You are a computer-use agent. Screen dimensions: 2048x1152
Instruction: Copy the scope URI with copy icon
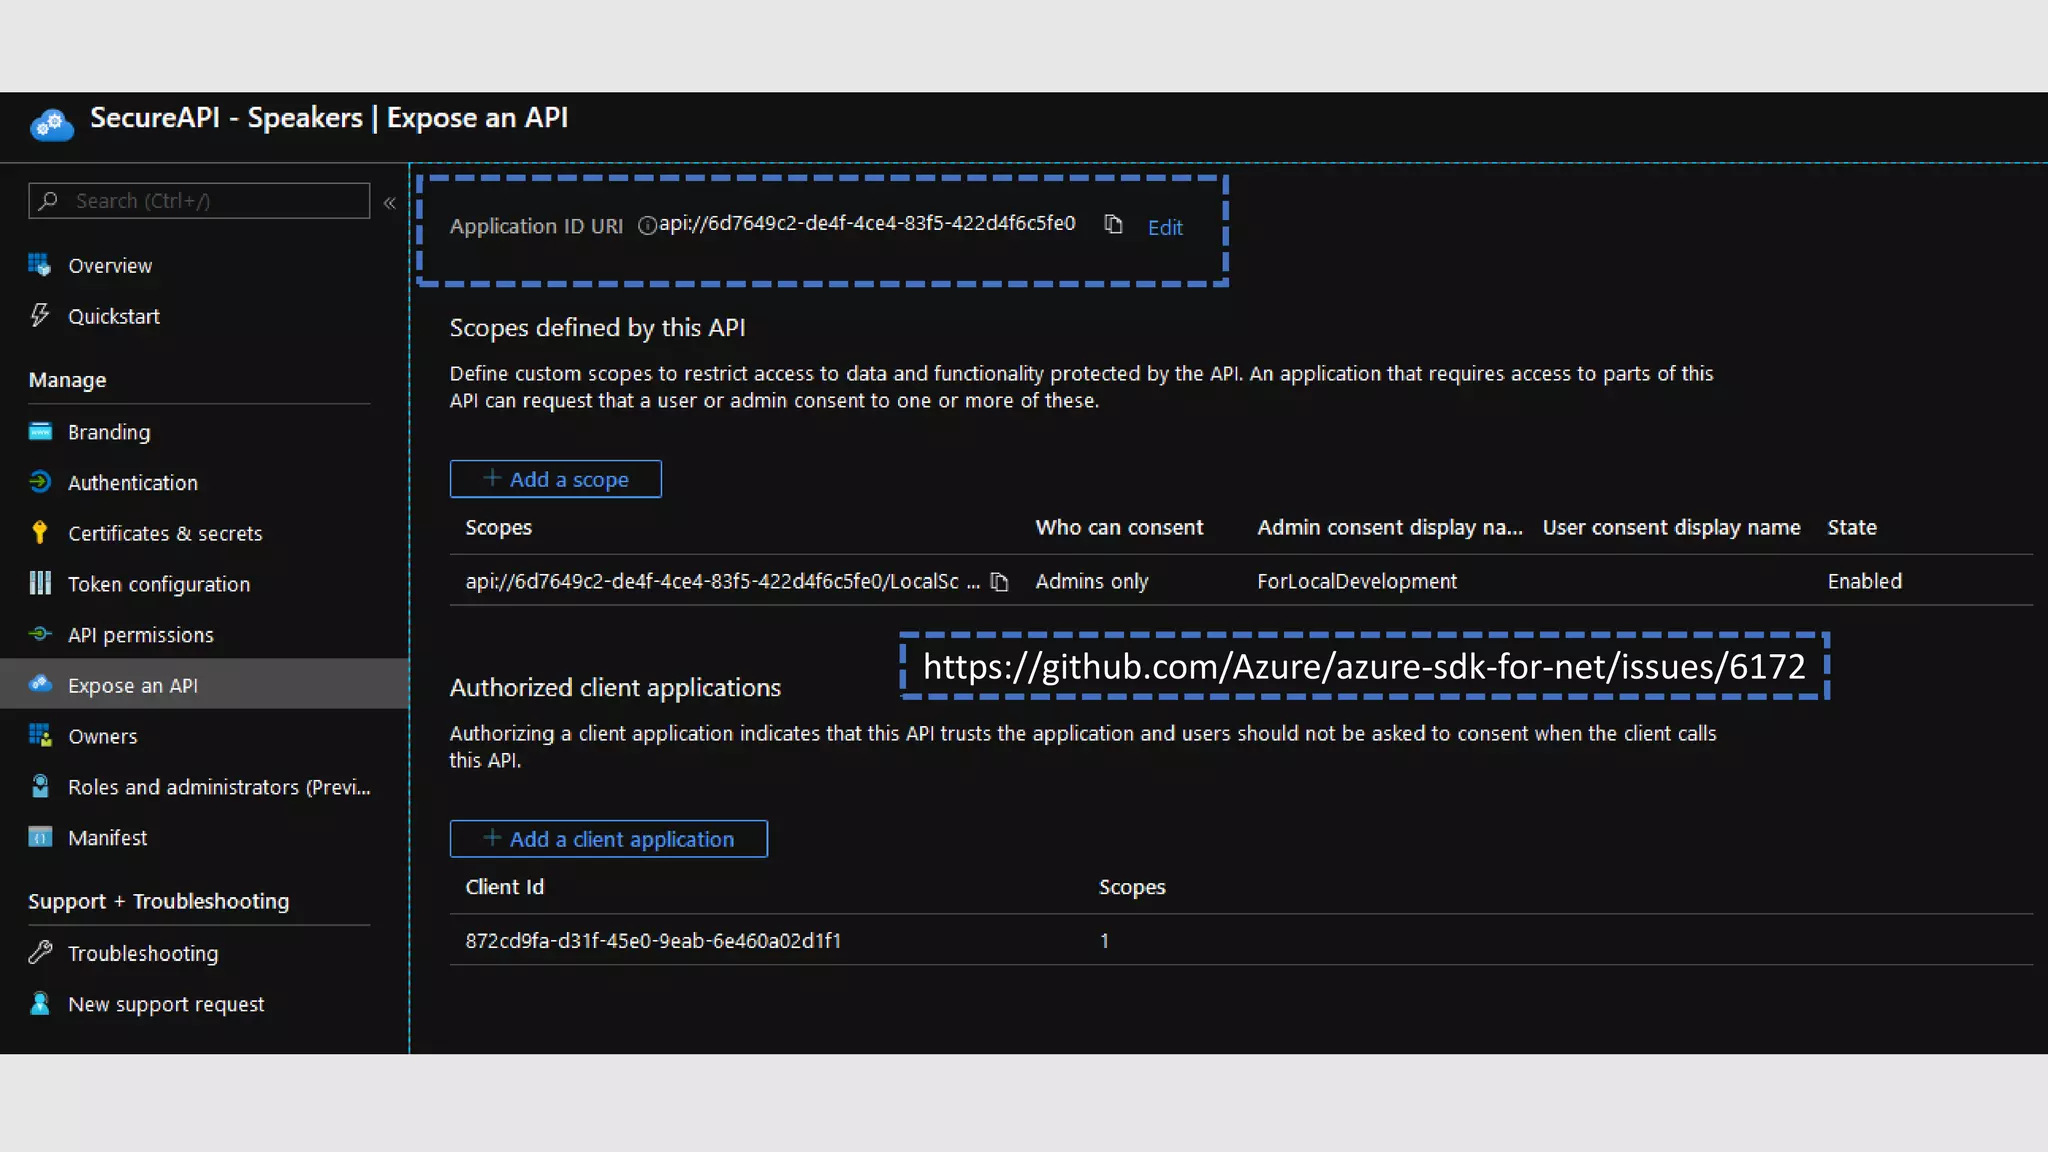tap(999, 582)
